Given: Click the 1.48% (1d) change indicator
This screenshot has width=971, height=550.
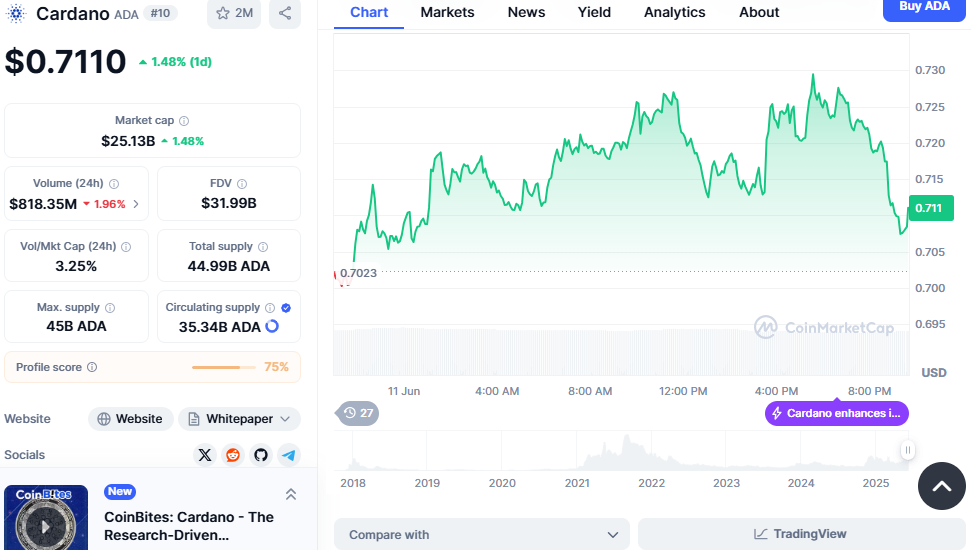Looking at the screenshot, I should (x=175, y=62).
